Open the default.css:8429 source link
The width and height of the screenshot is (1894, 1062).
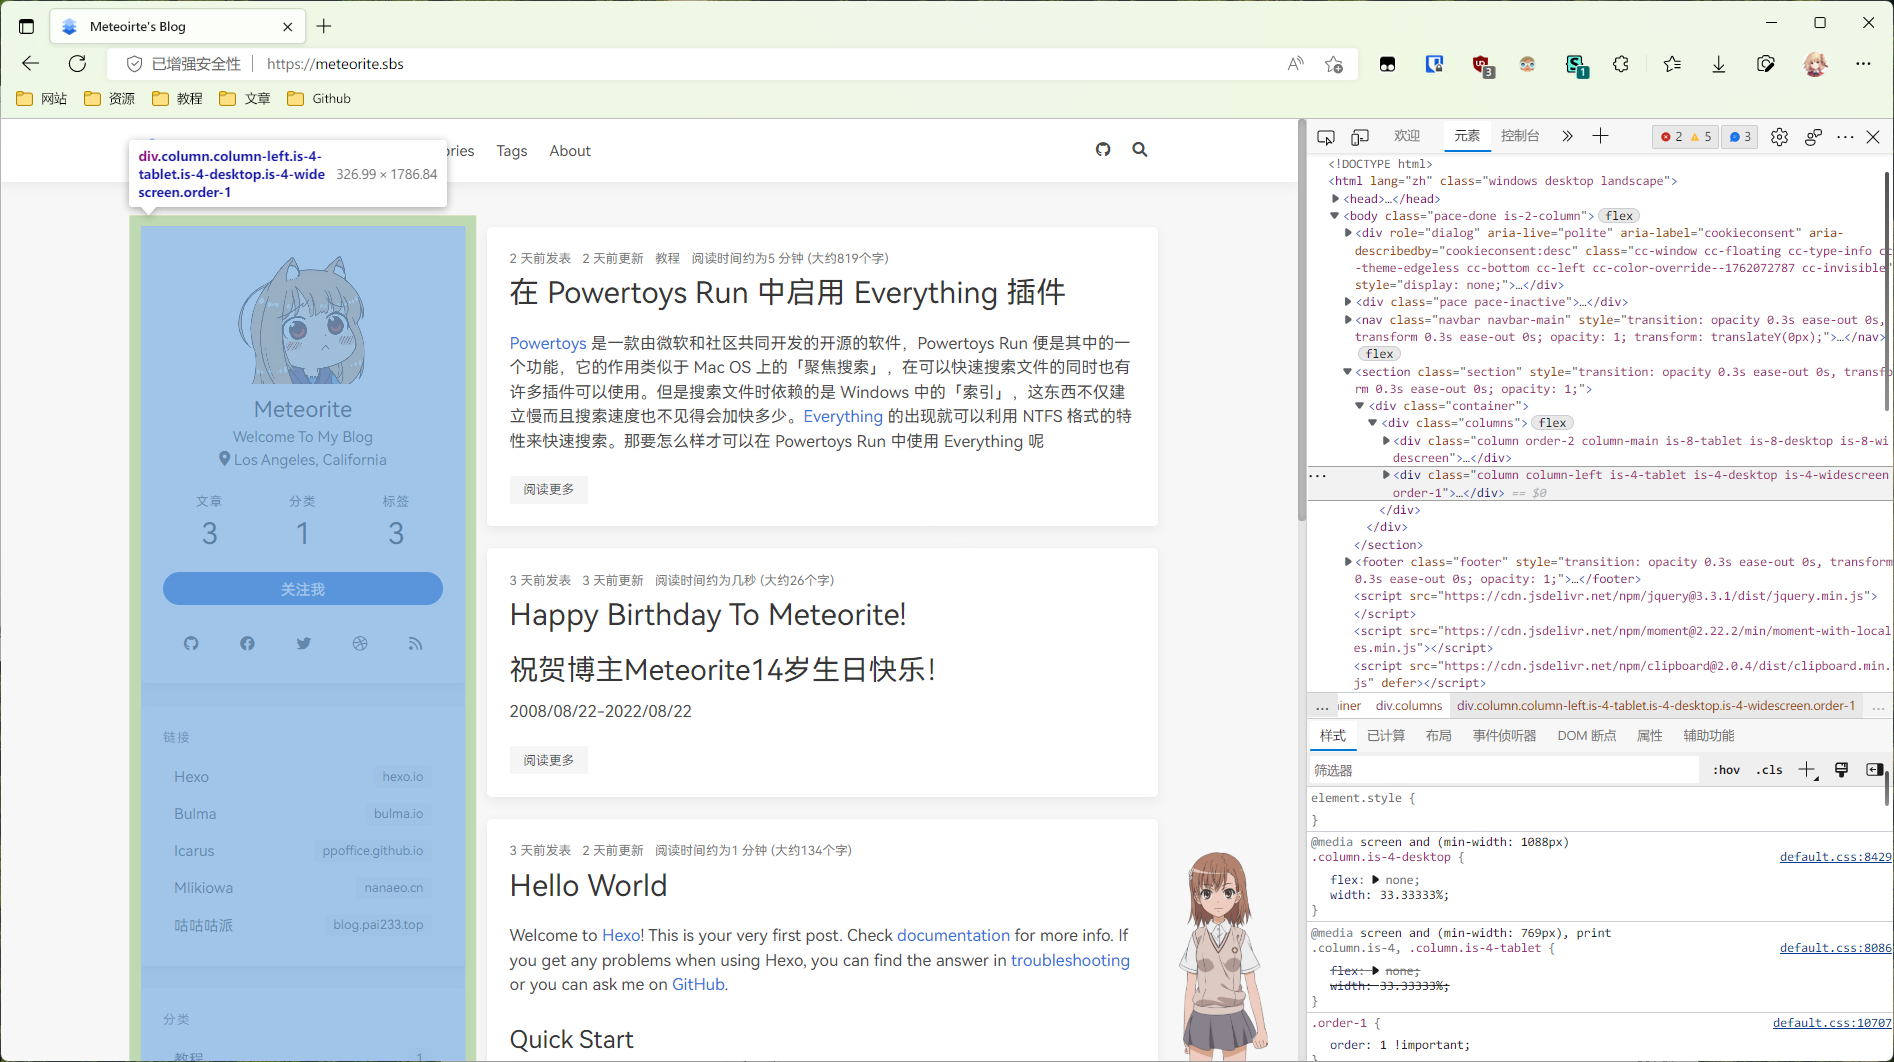(x=1834, y=857)
